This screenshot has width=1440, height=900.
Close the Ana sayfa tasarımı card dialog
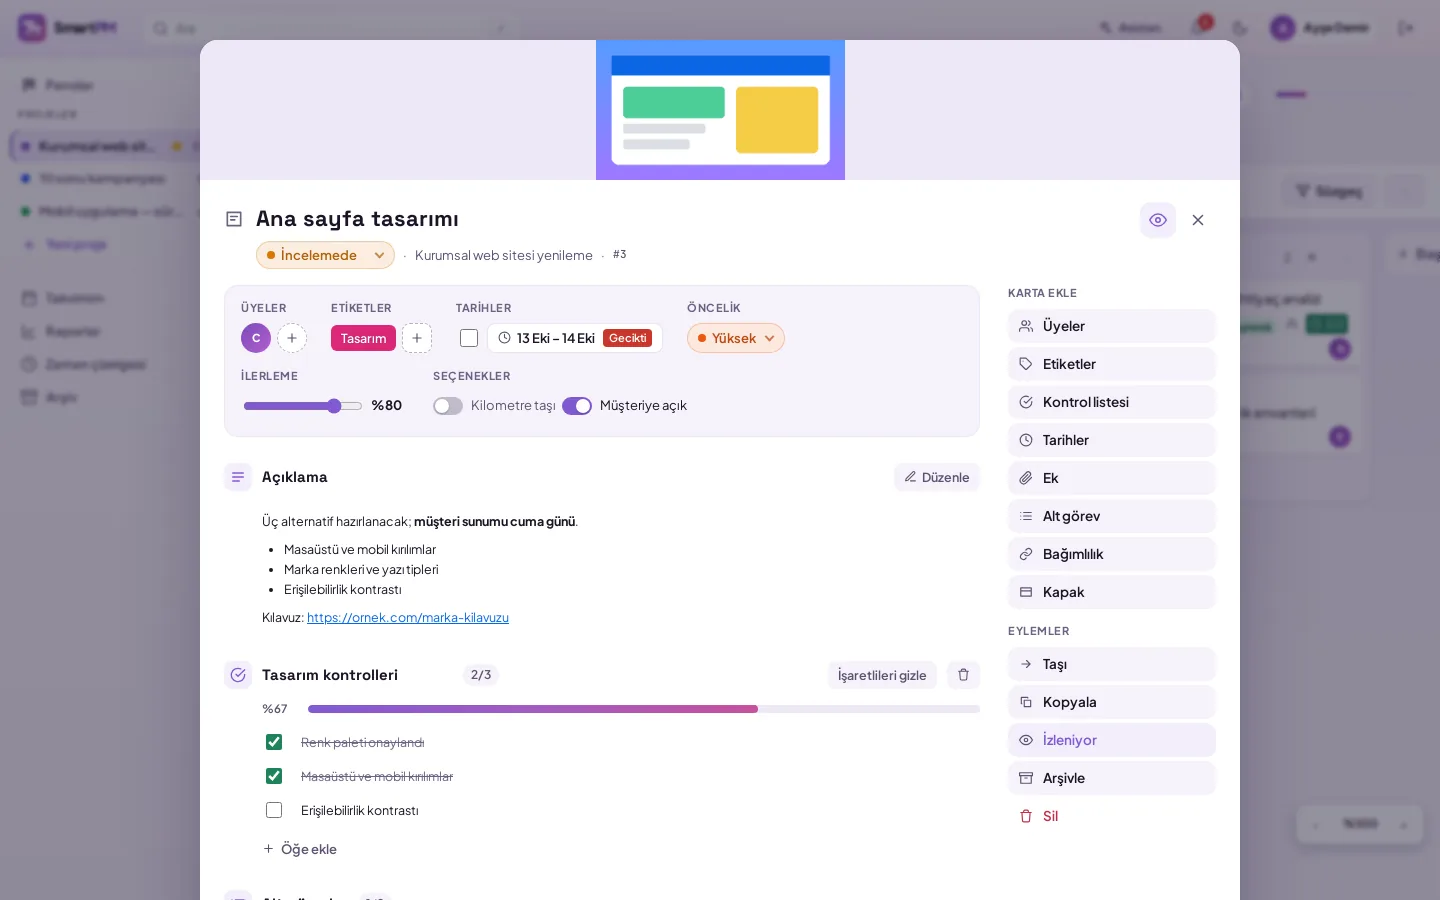coord(1198,220)
